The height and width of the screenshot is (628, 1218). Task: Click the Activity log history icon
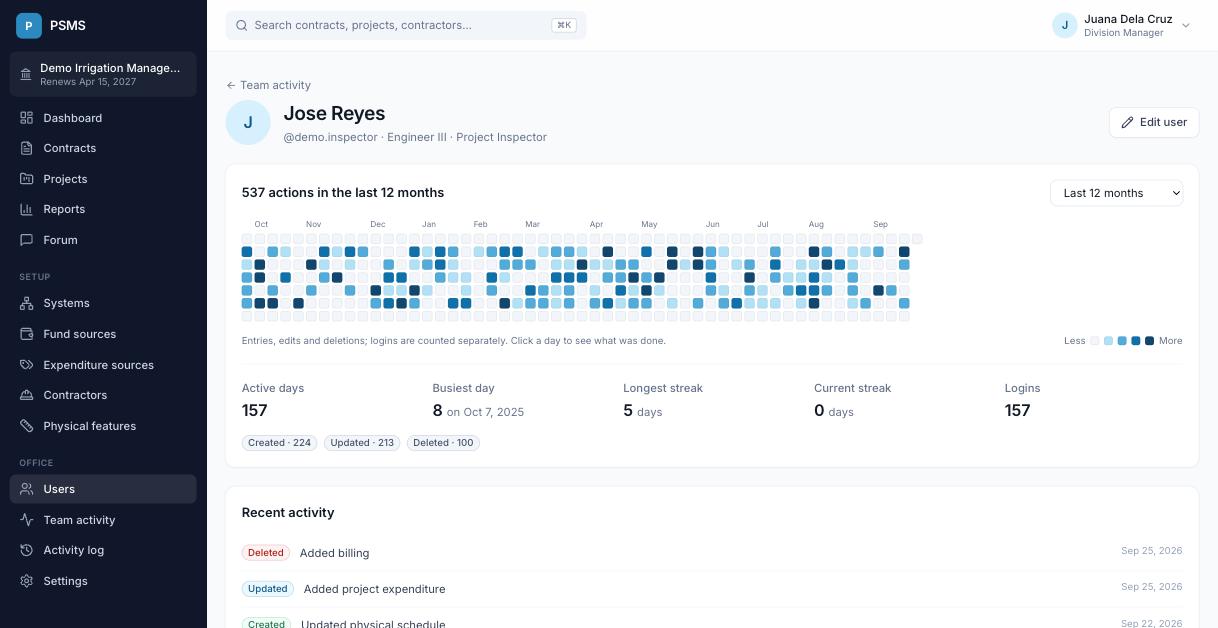pyautogui.click(x=26, y=550)
